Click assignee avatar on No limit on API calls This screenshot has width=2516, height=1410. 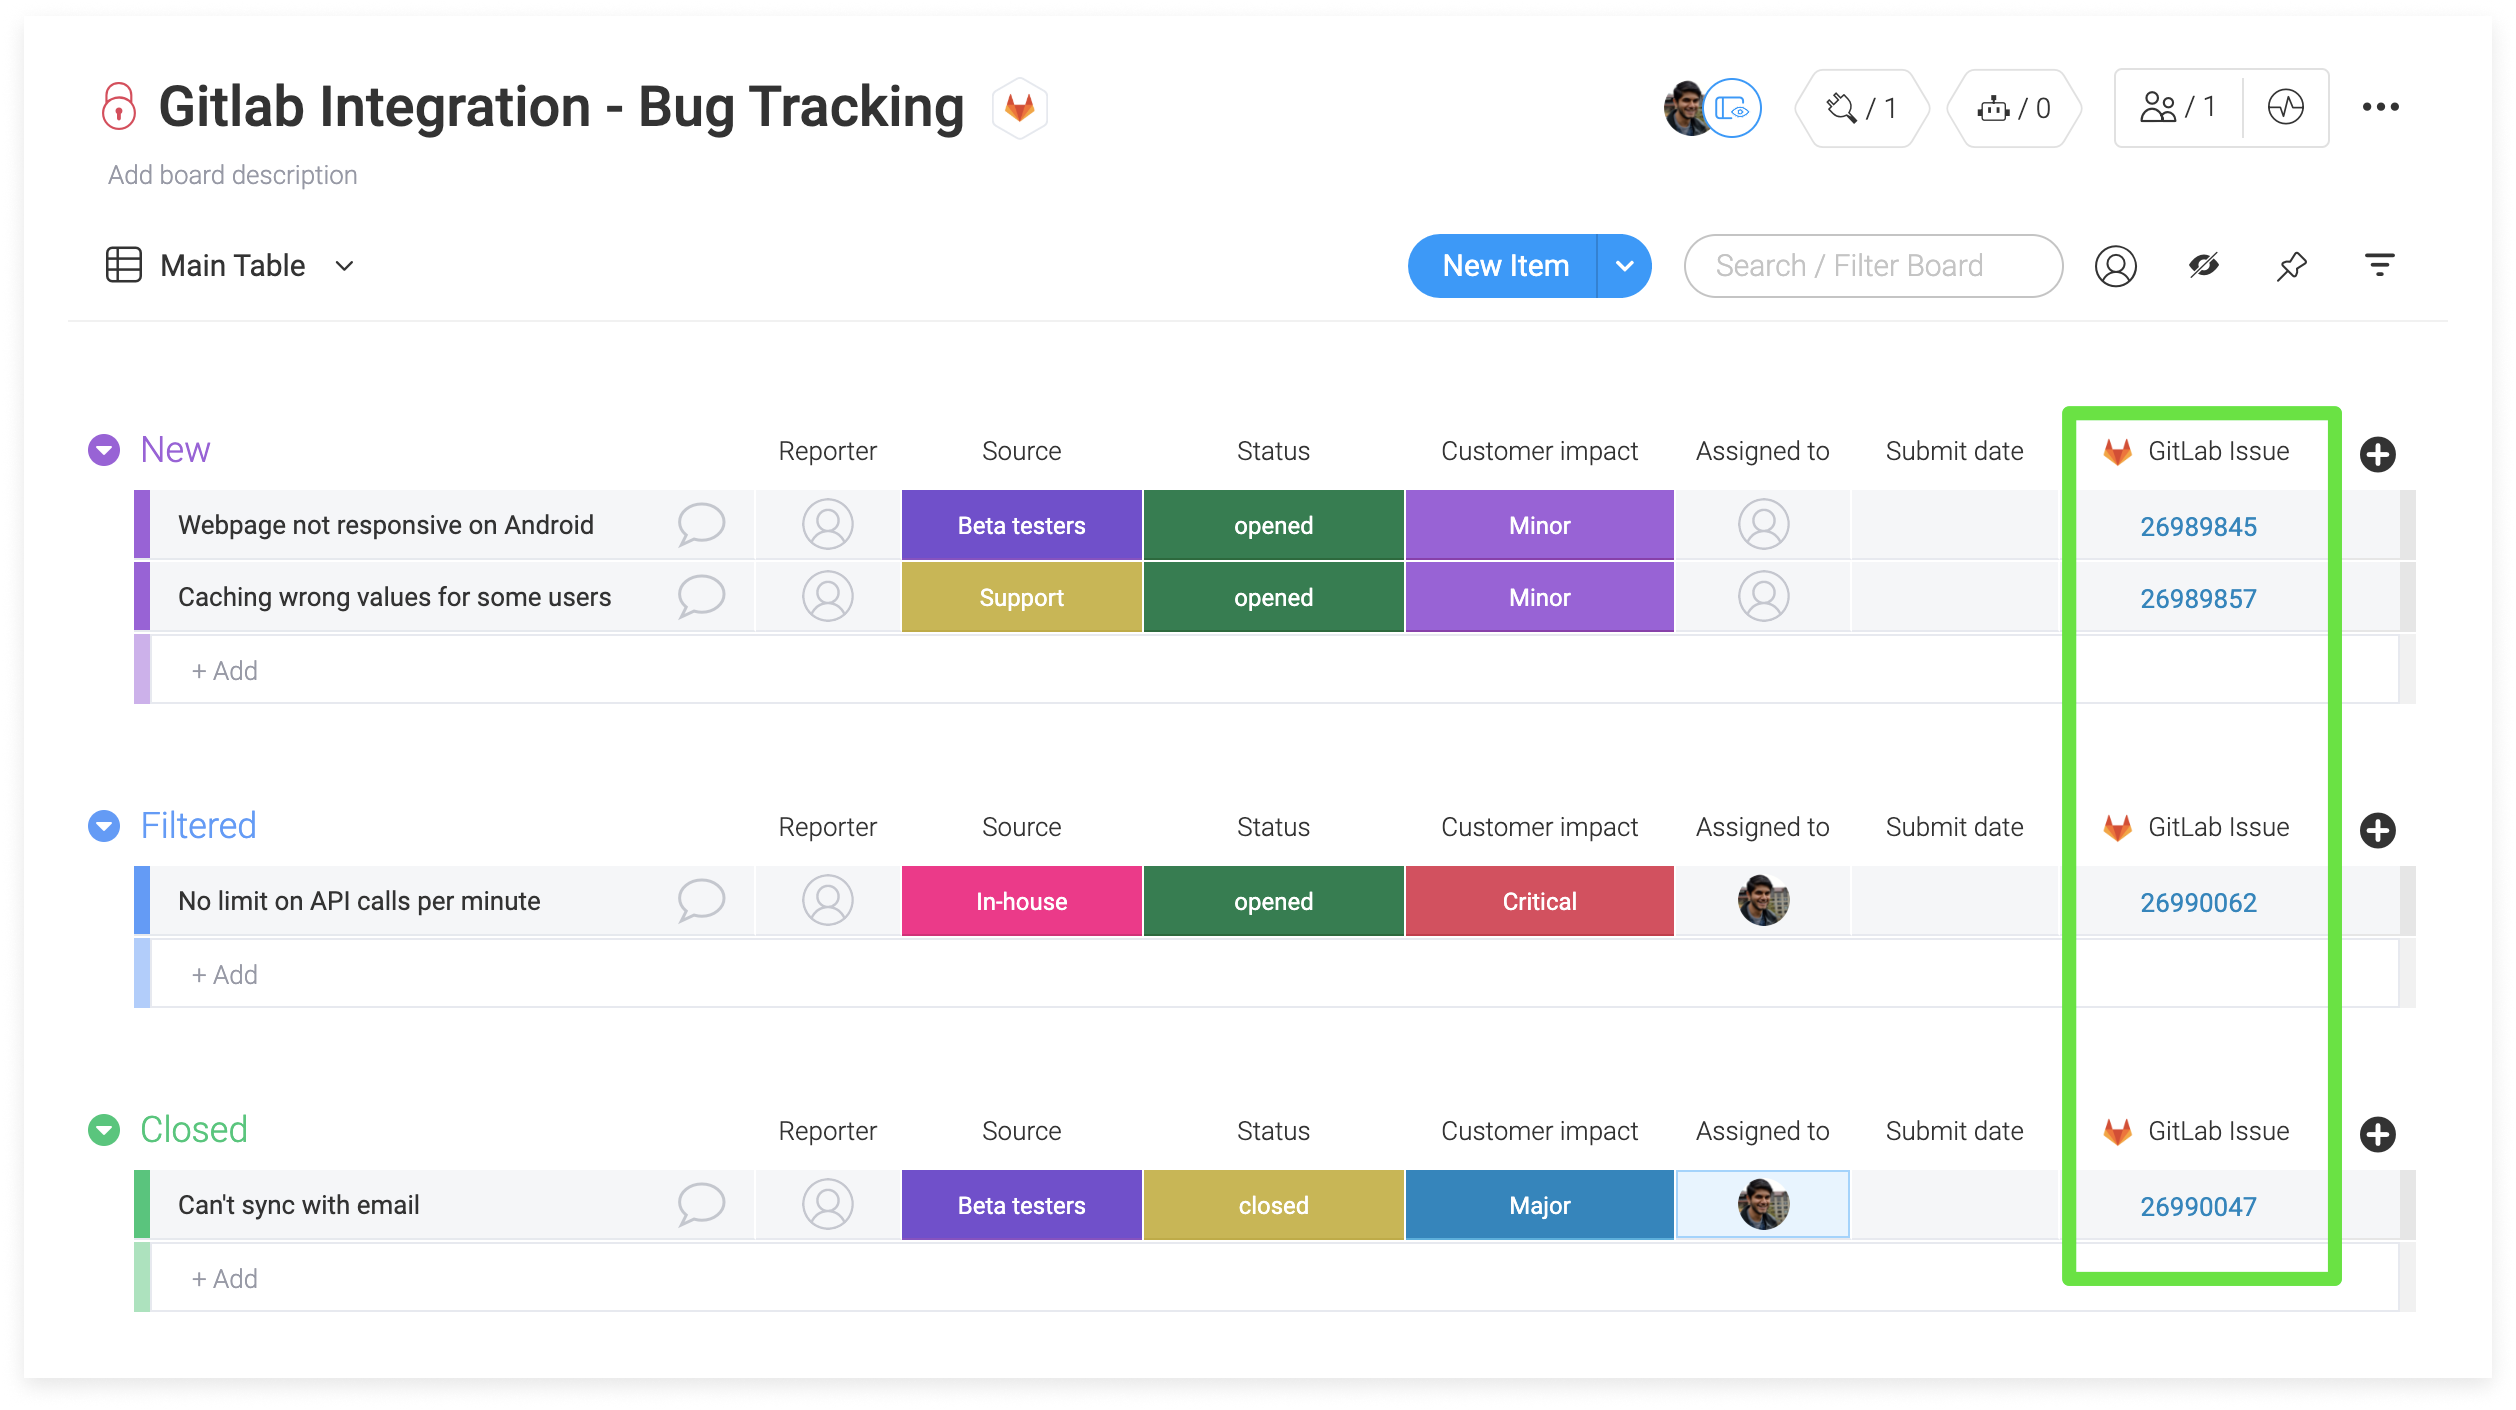[1763, 900]
